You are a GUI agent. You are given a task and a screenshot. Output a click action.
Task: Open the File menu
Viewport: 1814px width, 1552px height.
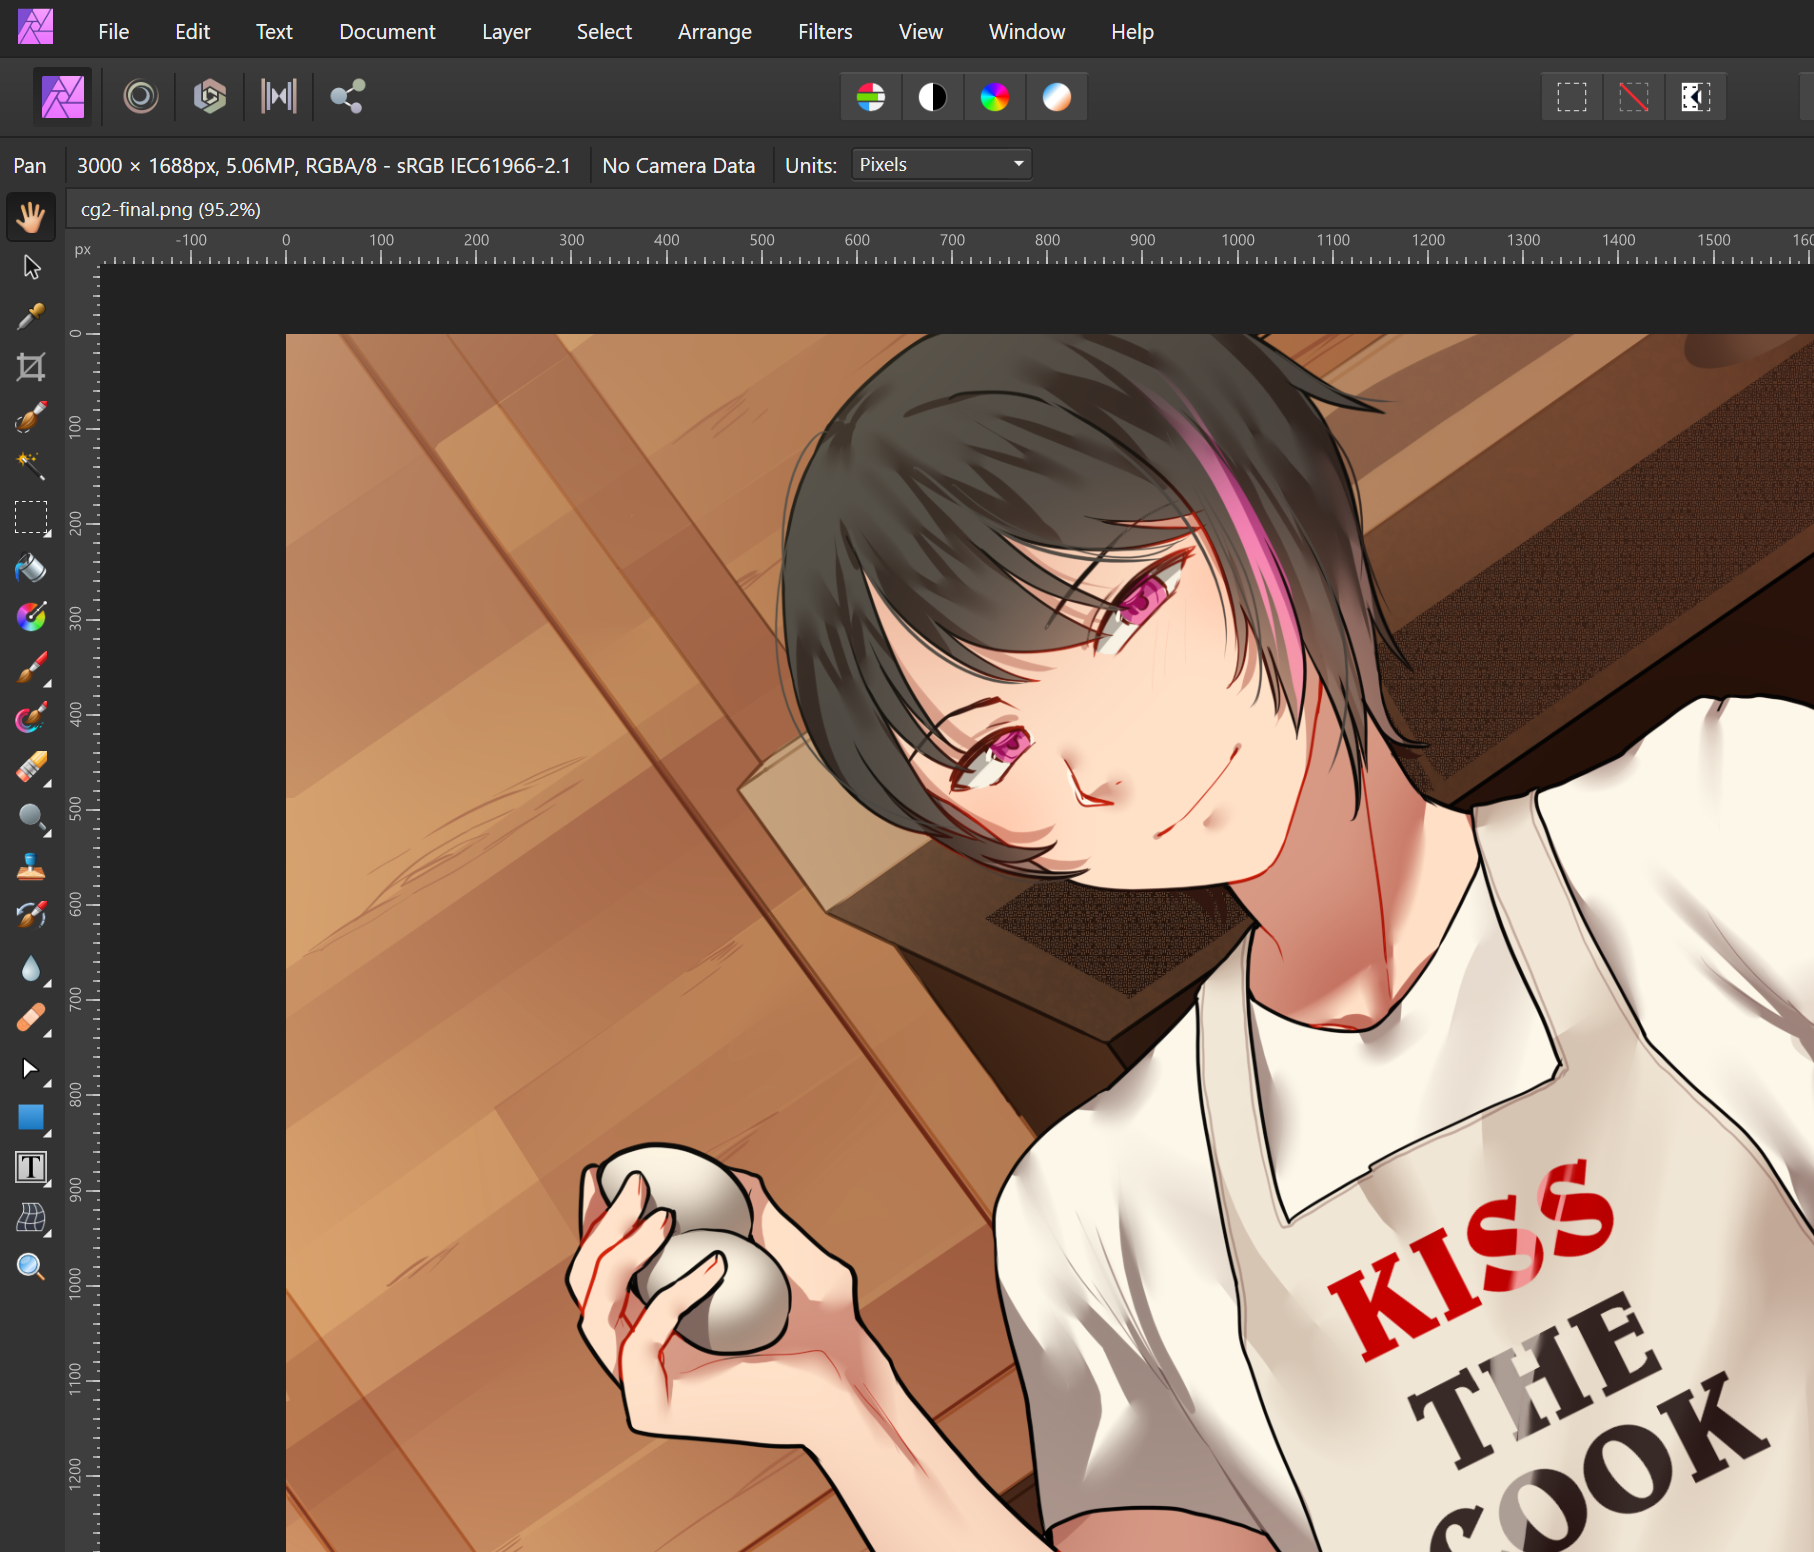coord(114,31)
